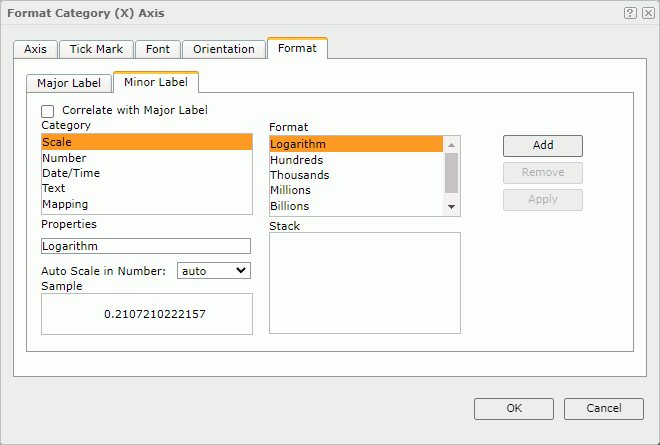Choose Date/Time category

click(71, 173)
